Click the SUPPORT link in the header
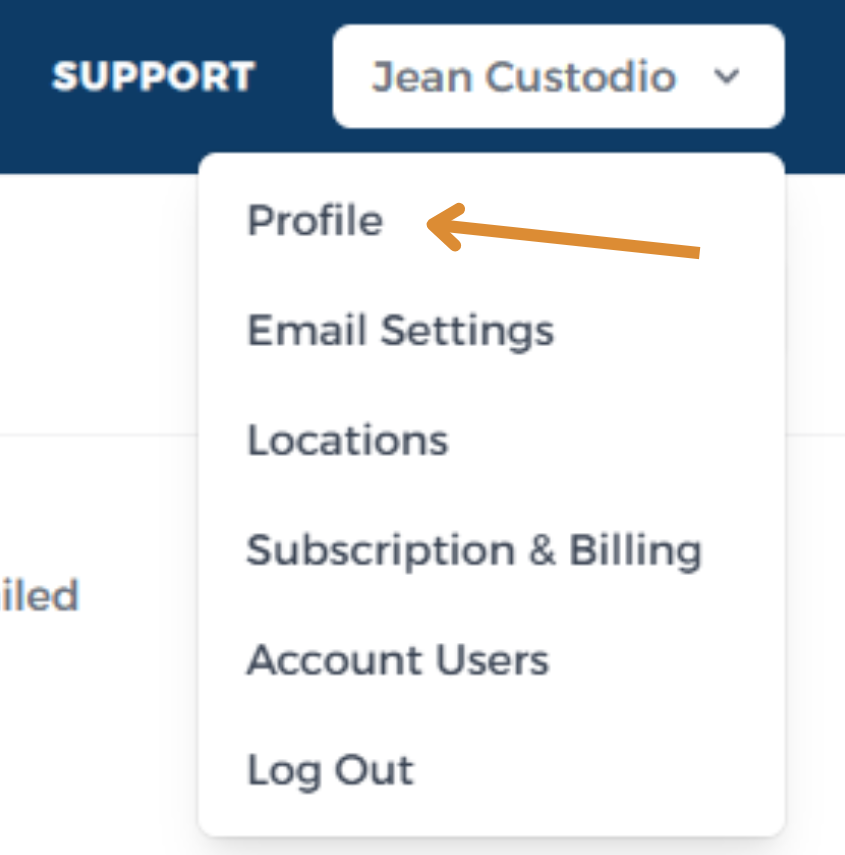The width and height of the screenshot is (845, 855). (x=153, y=76)
